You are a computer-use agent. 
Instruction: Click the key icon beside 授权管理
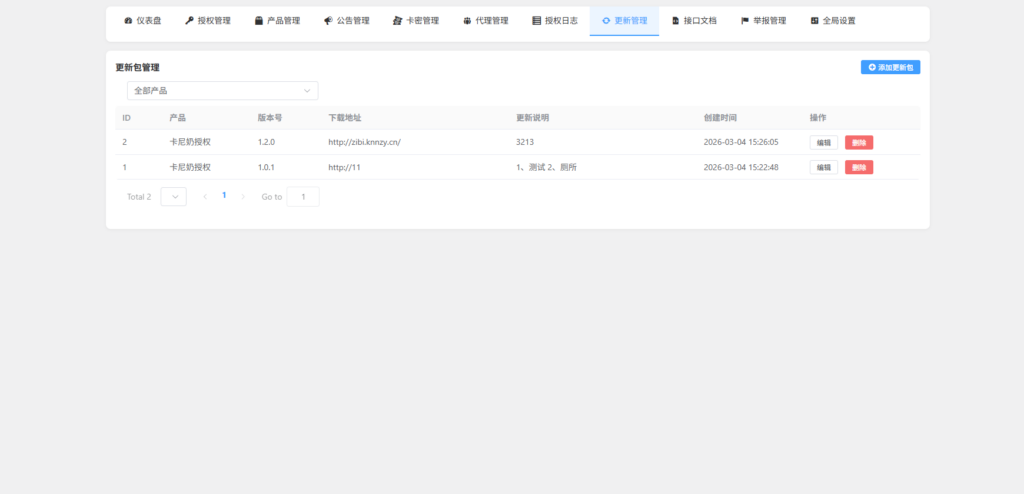189,21
